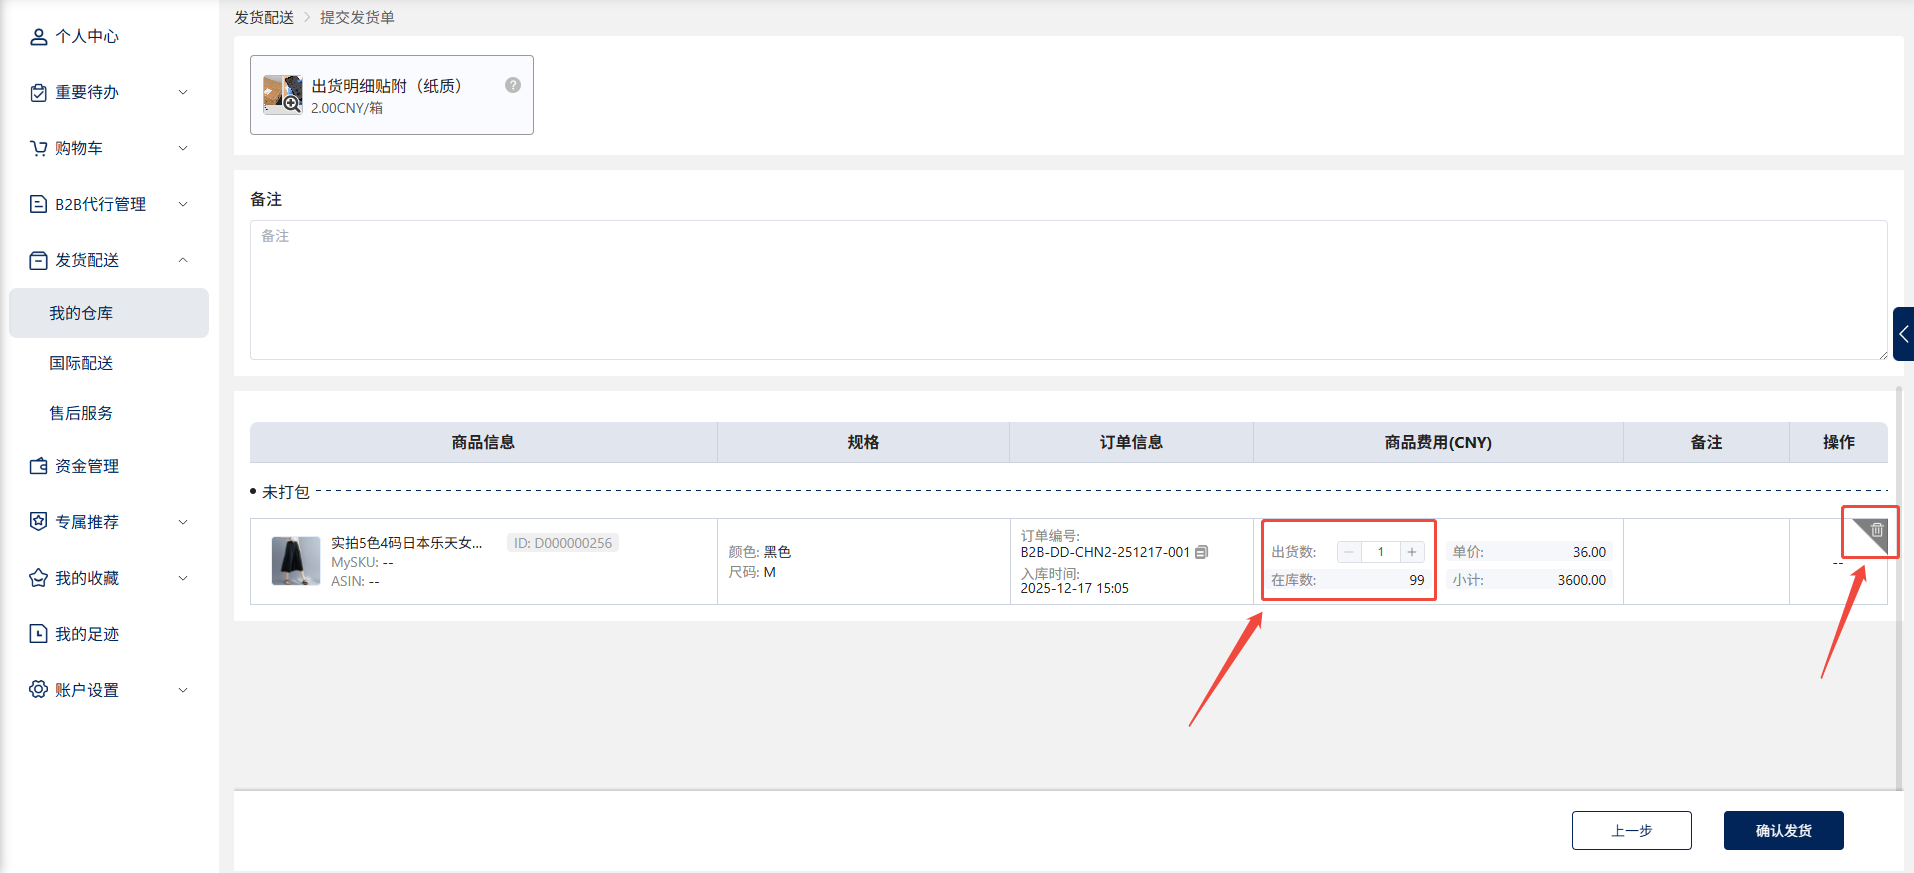The height and width of the screenshot is (873, 1914).
Task: Open 个人中心 in sidebar
Action: (x=87, y=37)
